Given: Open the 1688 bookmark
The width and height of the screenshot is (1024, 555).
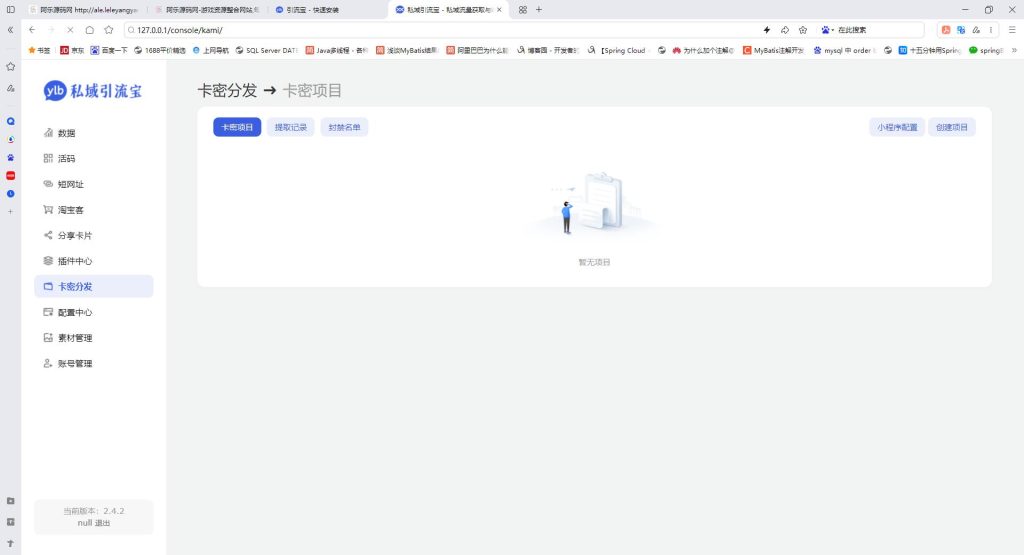Looking at the screenshot, I should pyautogui.click(x=160, y=50).
